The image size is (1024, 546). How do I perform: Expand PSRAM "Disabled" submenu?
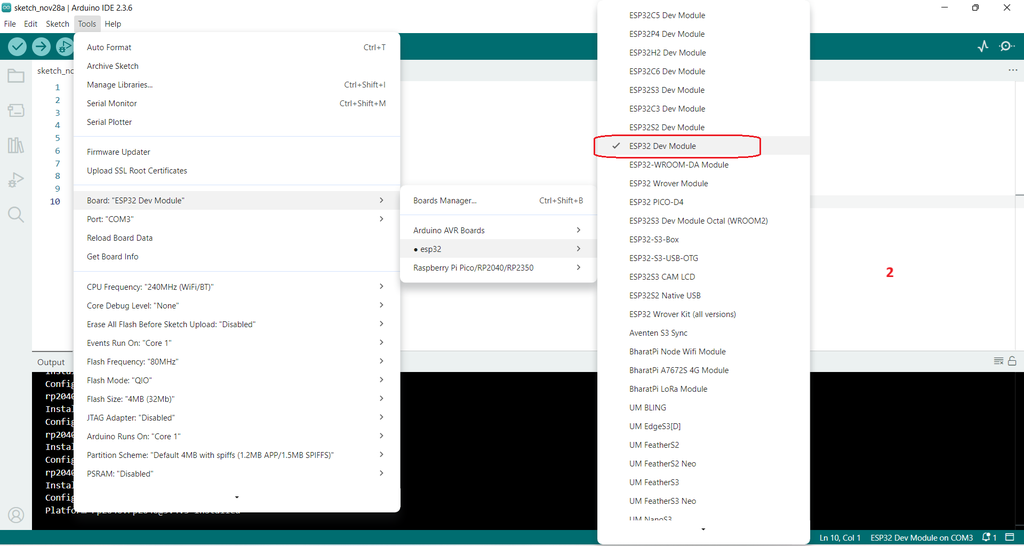[236, 474]
